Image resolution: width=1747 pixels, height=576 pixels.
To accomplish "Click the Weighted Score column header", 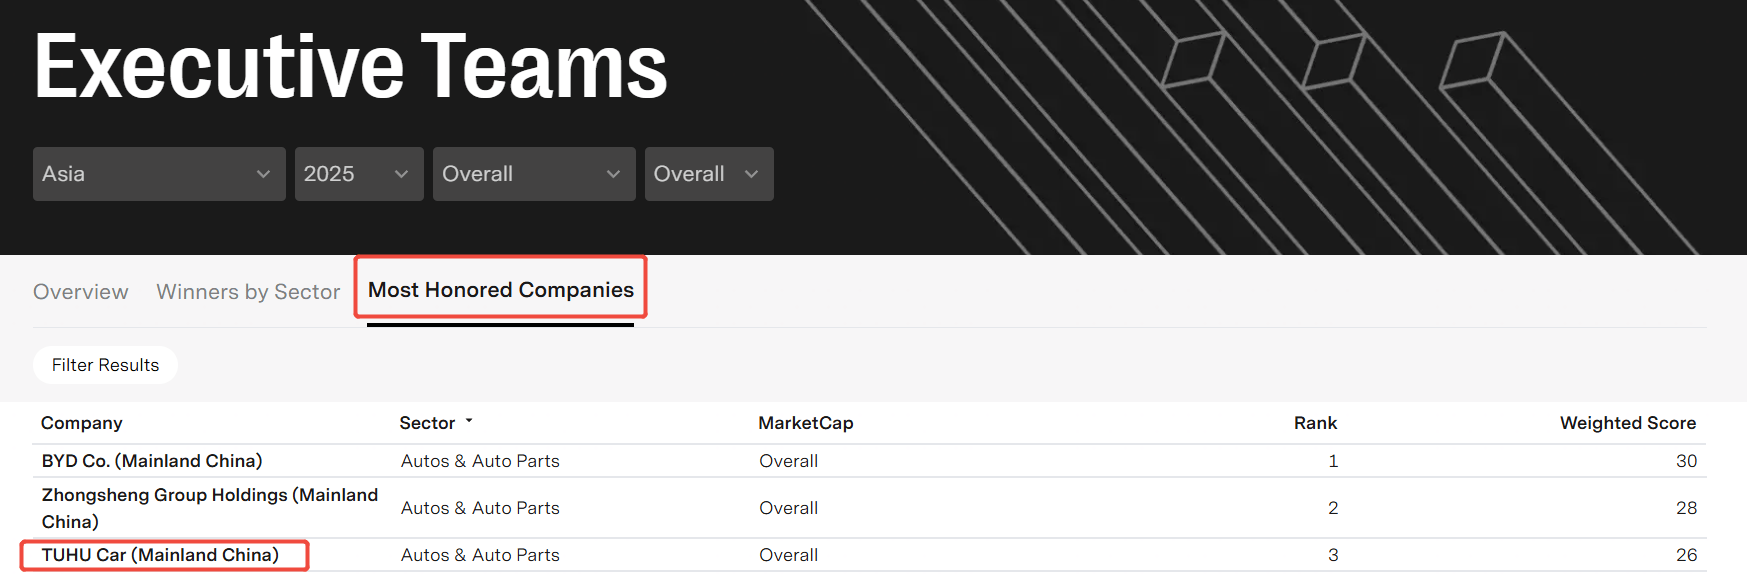I will tap(1627, 423).
